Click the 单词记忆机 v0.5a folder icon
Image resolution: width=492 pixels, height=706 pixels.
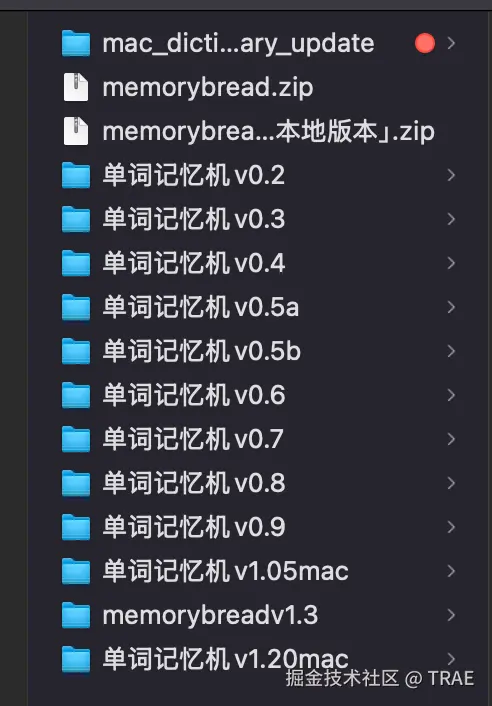tap(76, 307)
